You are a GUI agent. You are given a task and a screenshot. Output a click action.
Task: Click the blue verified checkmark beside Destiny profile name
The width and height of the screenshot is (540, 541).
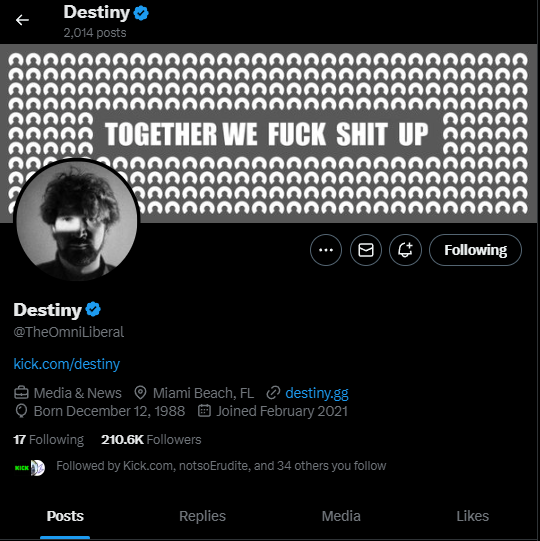[93, 309]
